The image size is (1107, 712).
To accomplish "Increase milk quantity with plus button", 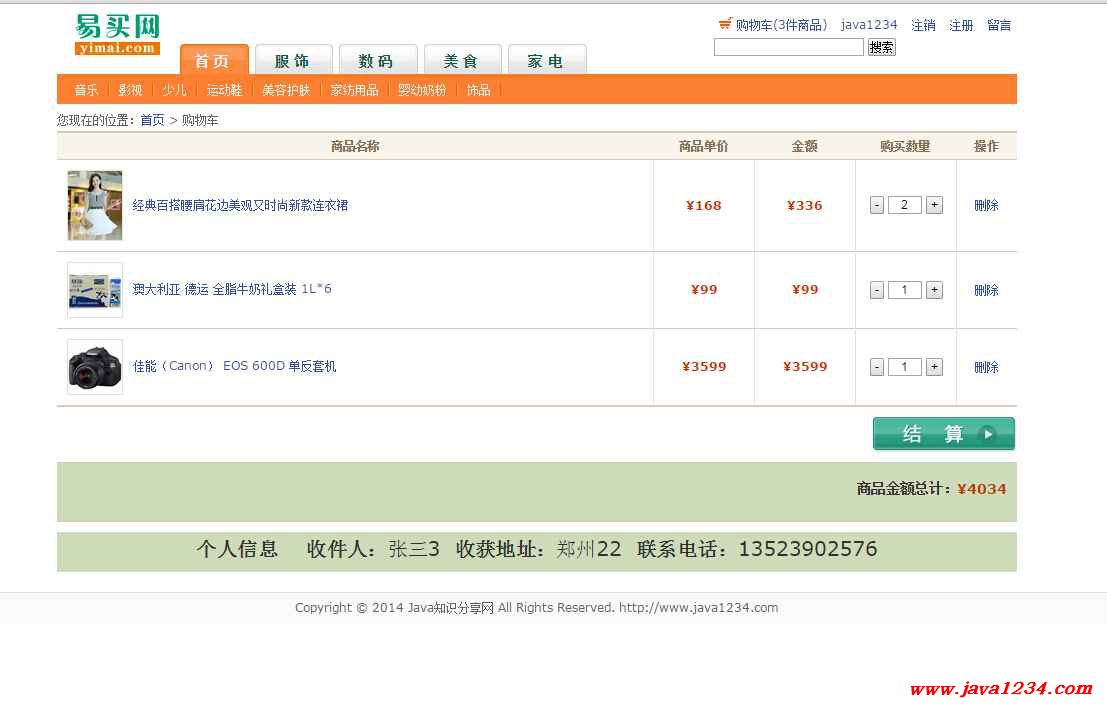I will pyautogui.click(x=934, y=290).
